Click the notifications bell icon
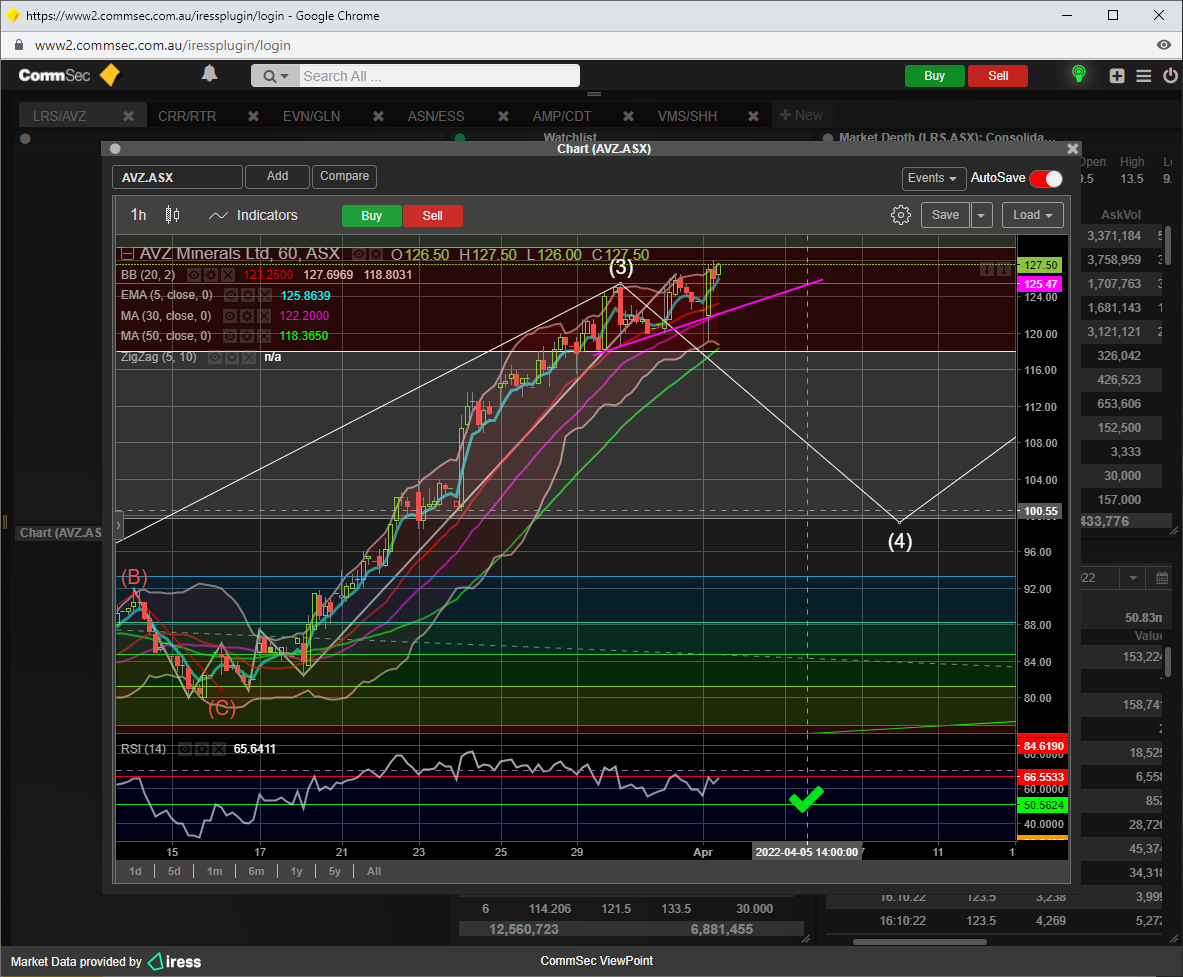This screenshot has height=977, width=1183. click(209, 74)
